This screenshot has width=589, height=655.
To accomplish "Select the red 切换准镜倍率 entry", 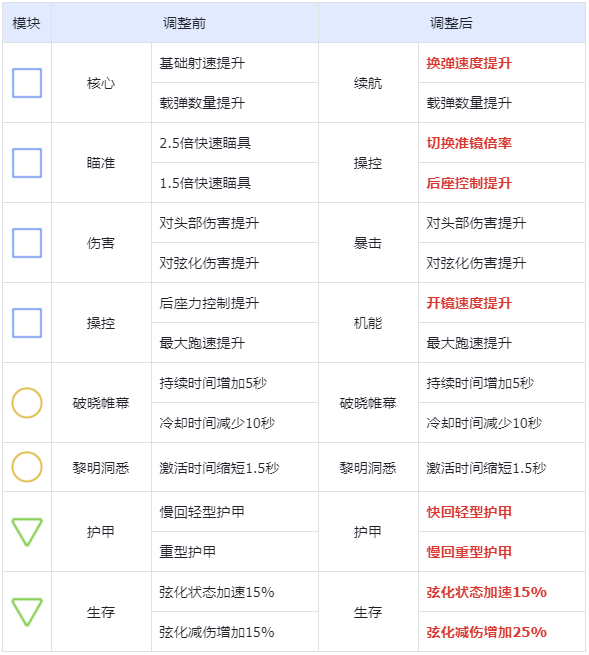I will (x=469, y=143).
